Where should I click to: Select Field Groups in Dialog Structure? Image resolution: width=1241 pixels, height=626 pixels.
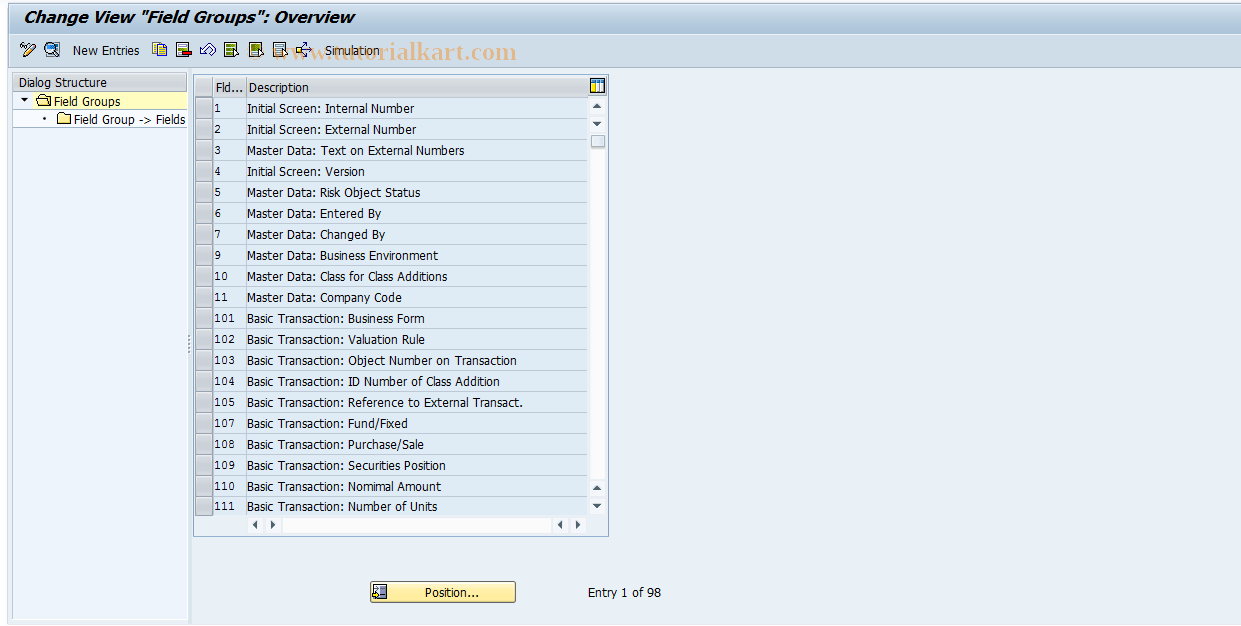[87, 101]
